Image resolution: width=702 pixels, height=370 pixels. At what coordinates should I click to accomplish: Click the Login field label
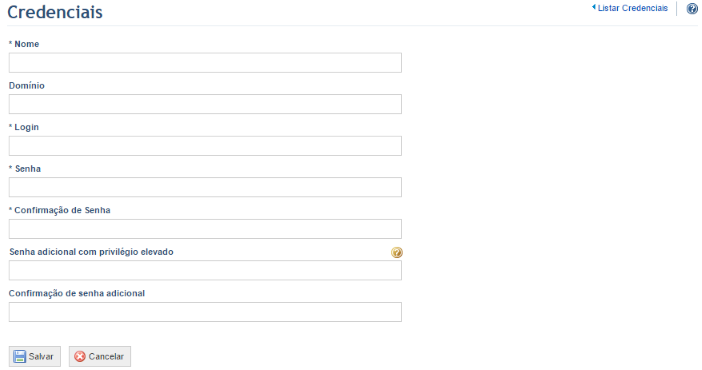tap(24, 127)
